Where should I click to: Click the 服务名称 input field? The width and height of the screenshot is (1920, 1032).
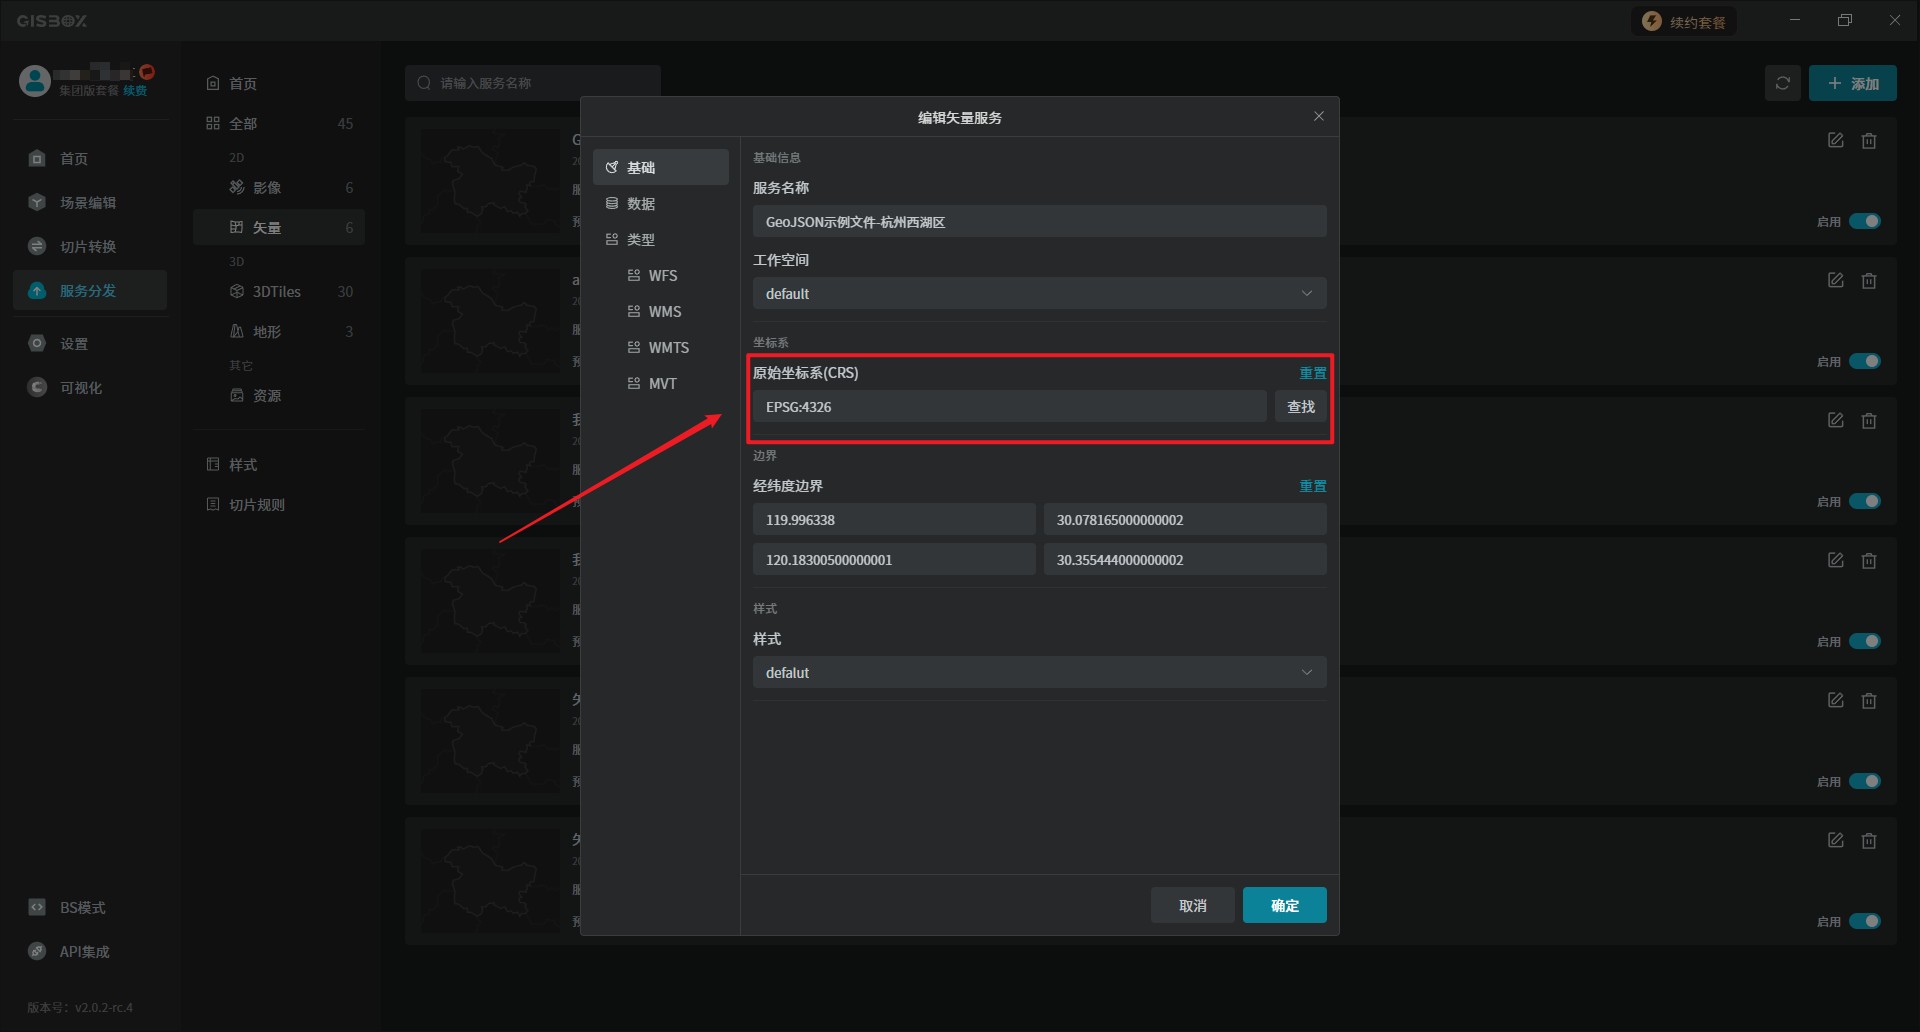click(1038, 222)
